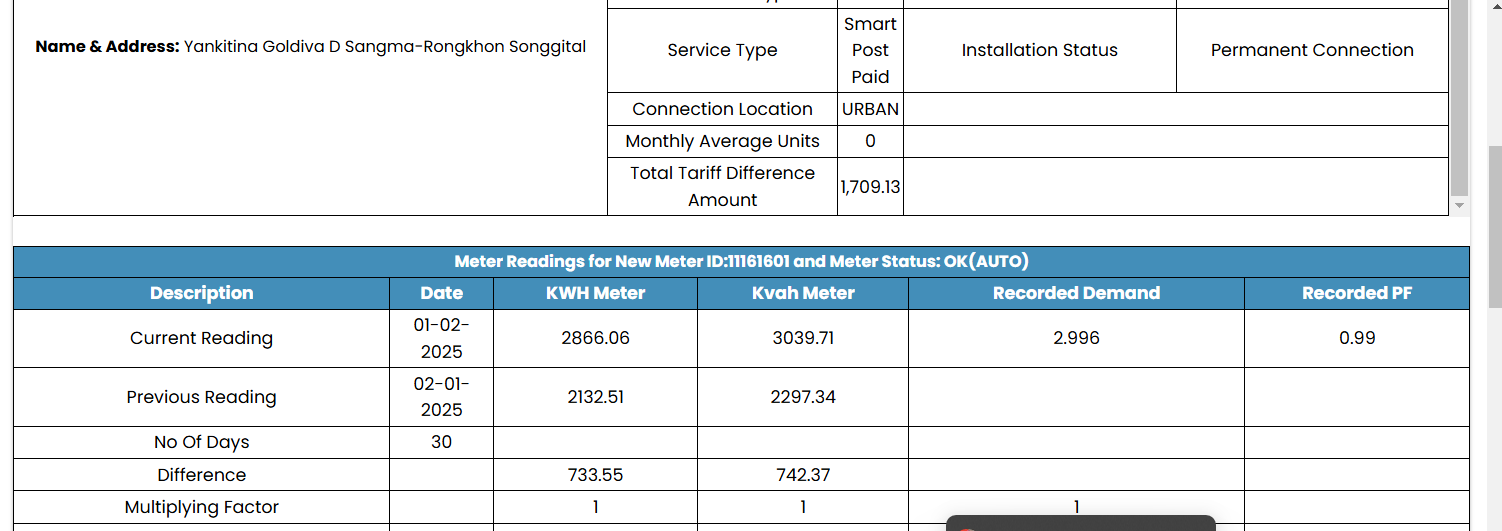Image resolution: width=1502 pixels, height=531 pixels.
Task: Click the 1,709.13 tariff amount value
Action: [x=870, y=186]
